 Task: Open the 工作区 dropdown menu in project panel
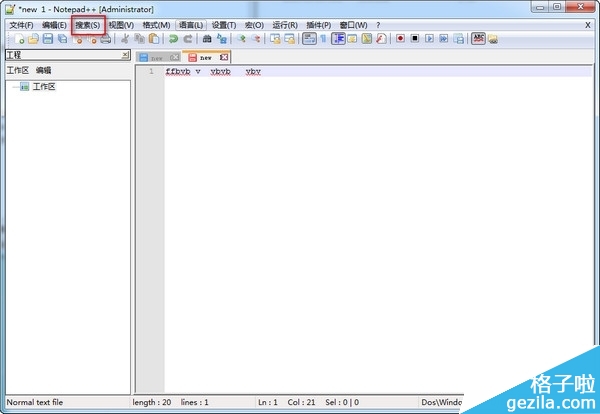[17, 71]
